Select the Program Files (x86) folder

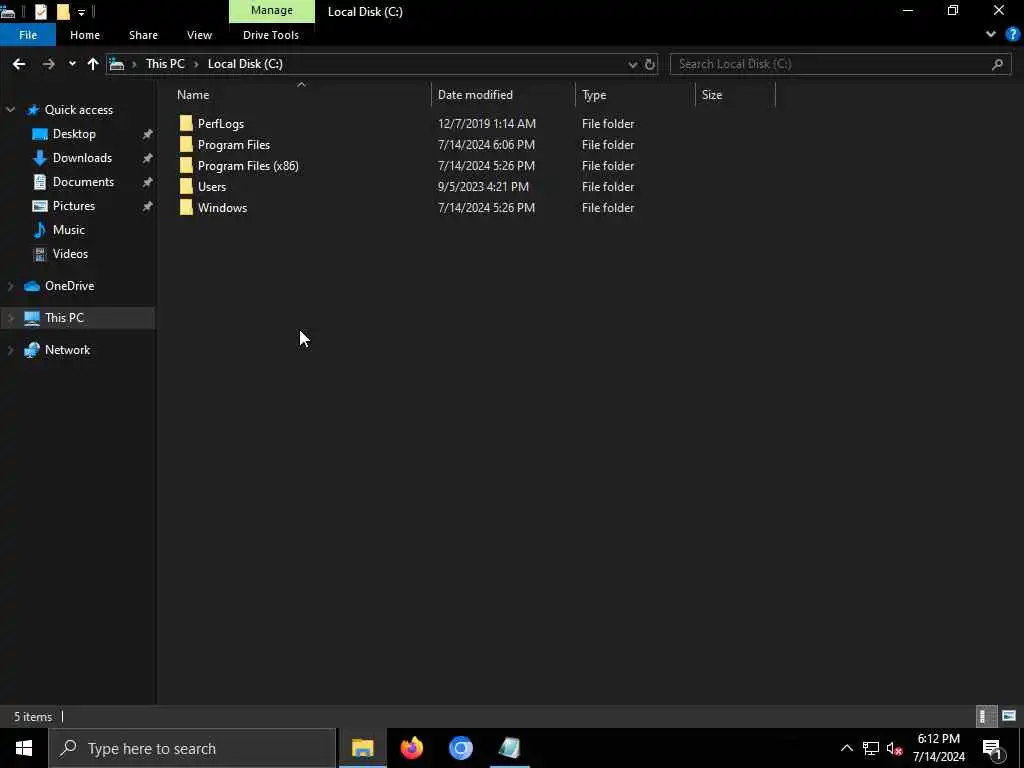(x=248, y=166)
